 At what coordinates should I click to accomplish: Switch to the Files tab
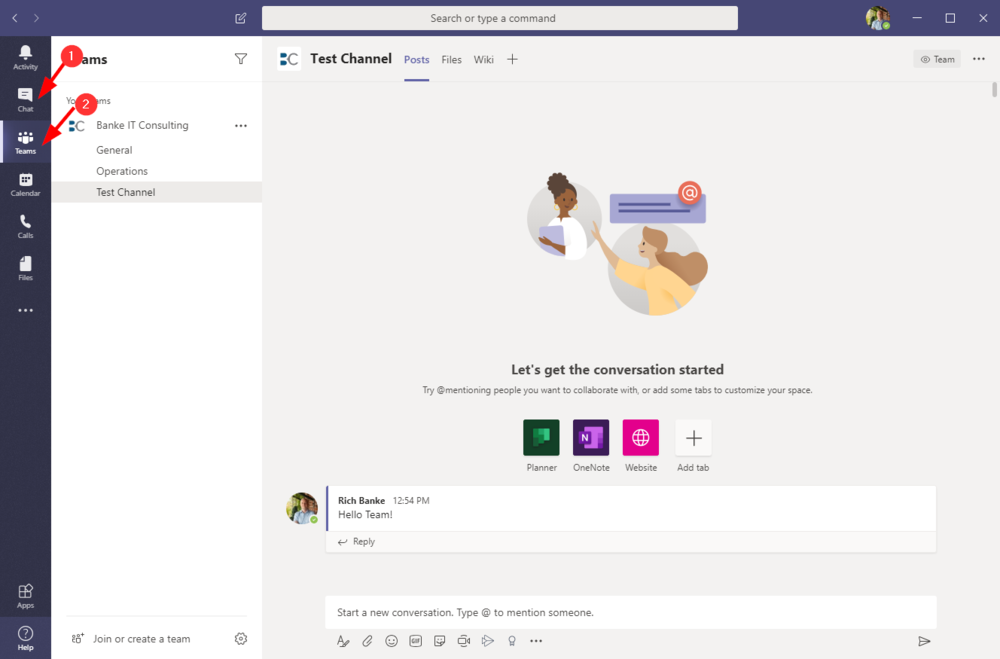click(x=452, y=59)
